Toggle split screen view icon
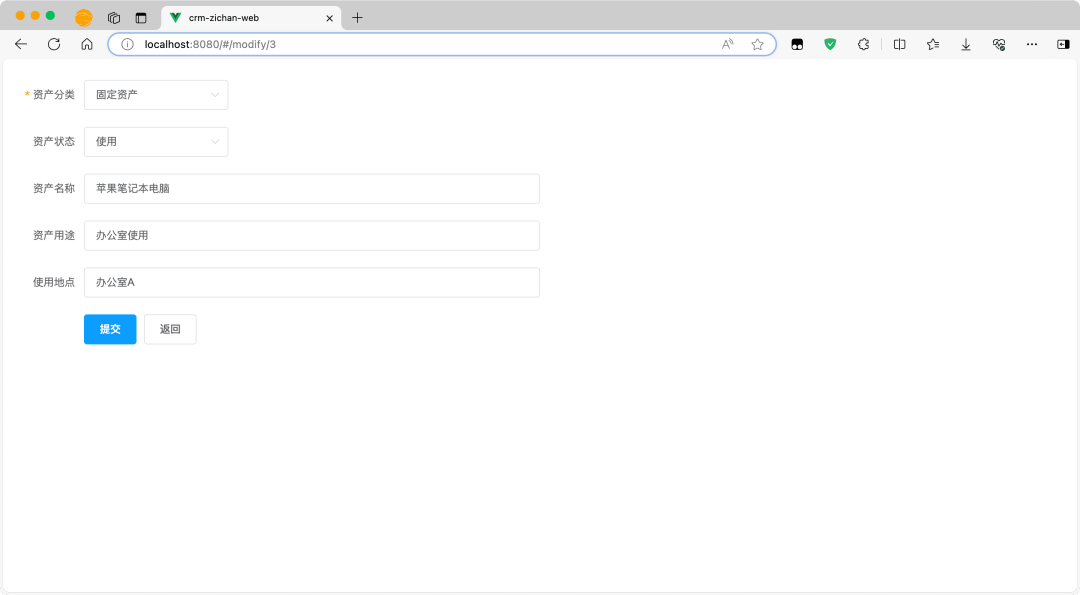Screen dimensions: 1080x595 coord(900,44)
